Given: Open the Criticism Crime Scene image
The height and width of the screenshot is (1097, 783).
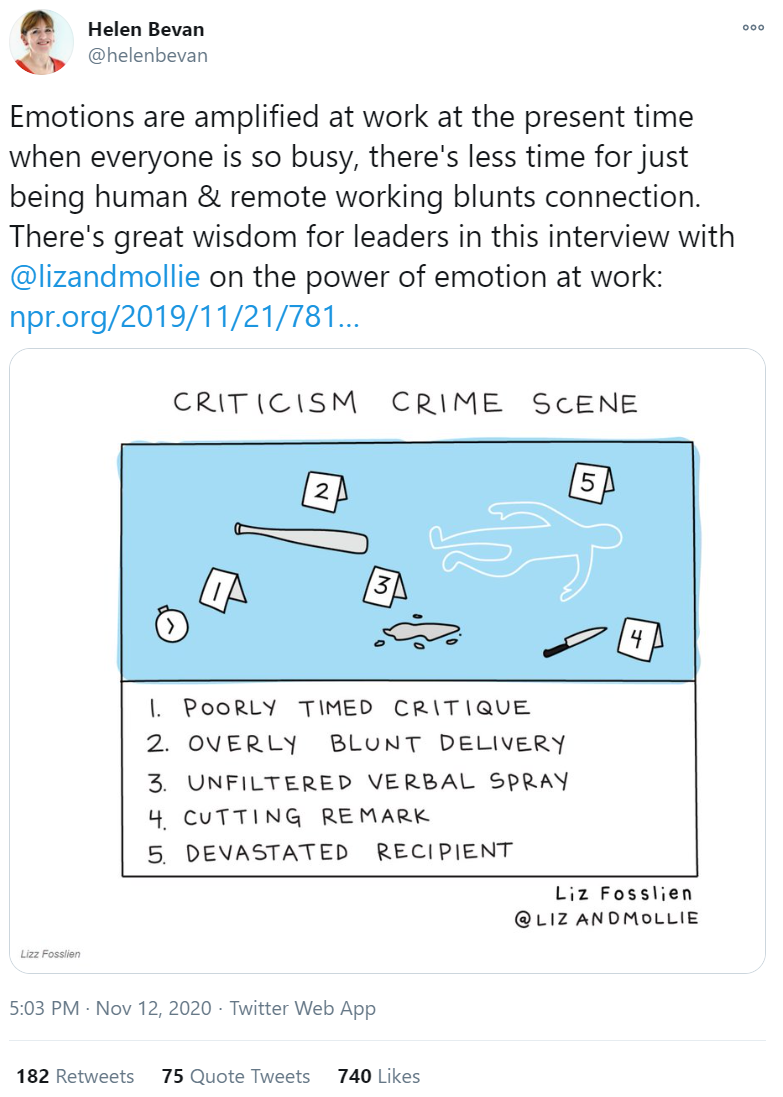Looking at the screenshot, I should (x=387, y=660).
